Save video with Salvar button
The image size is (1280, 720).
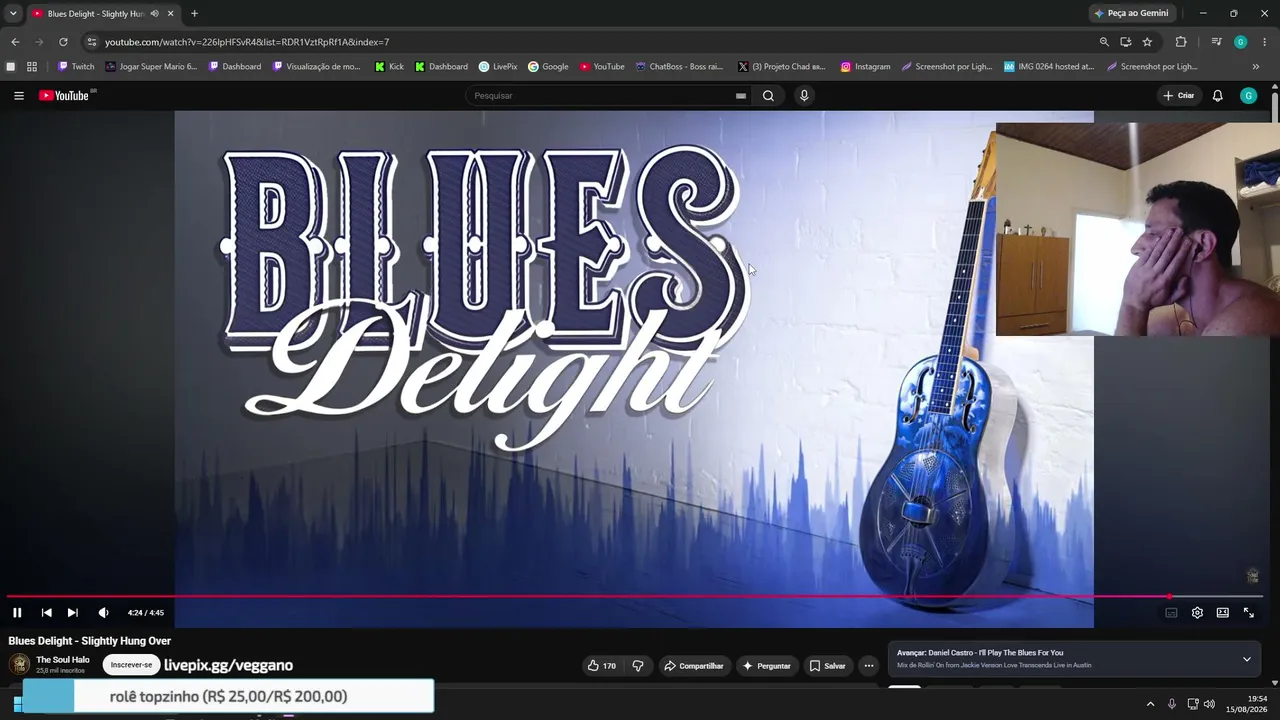(828, 666)
